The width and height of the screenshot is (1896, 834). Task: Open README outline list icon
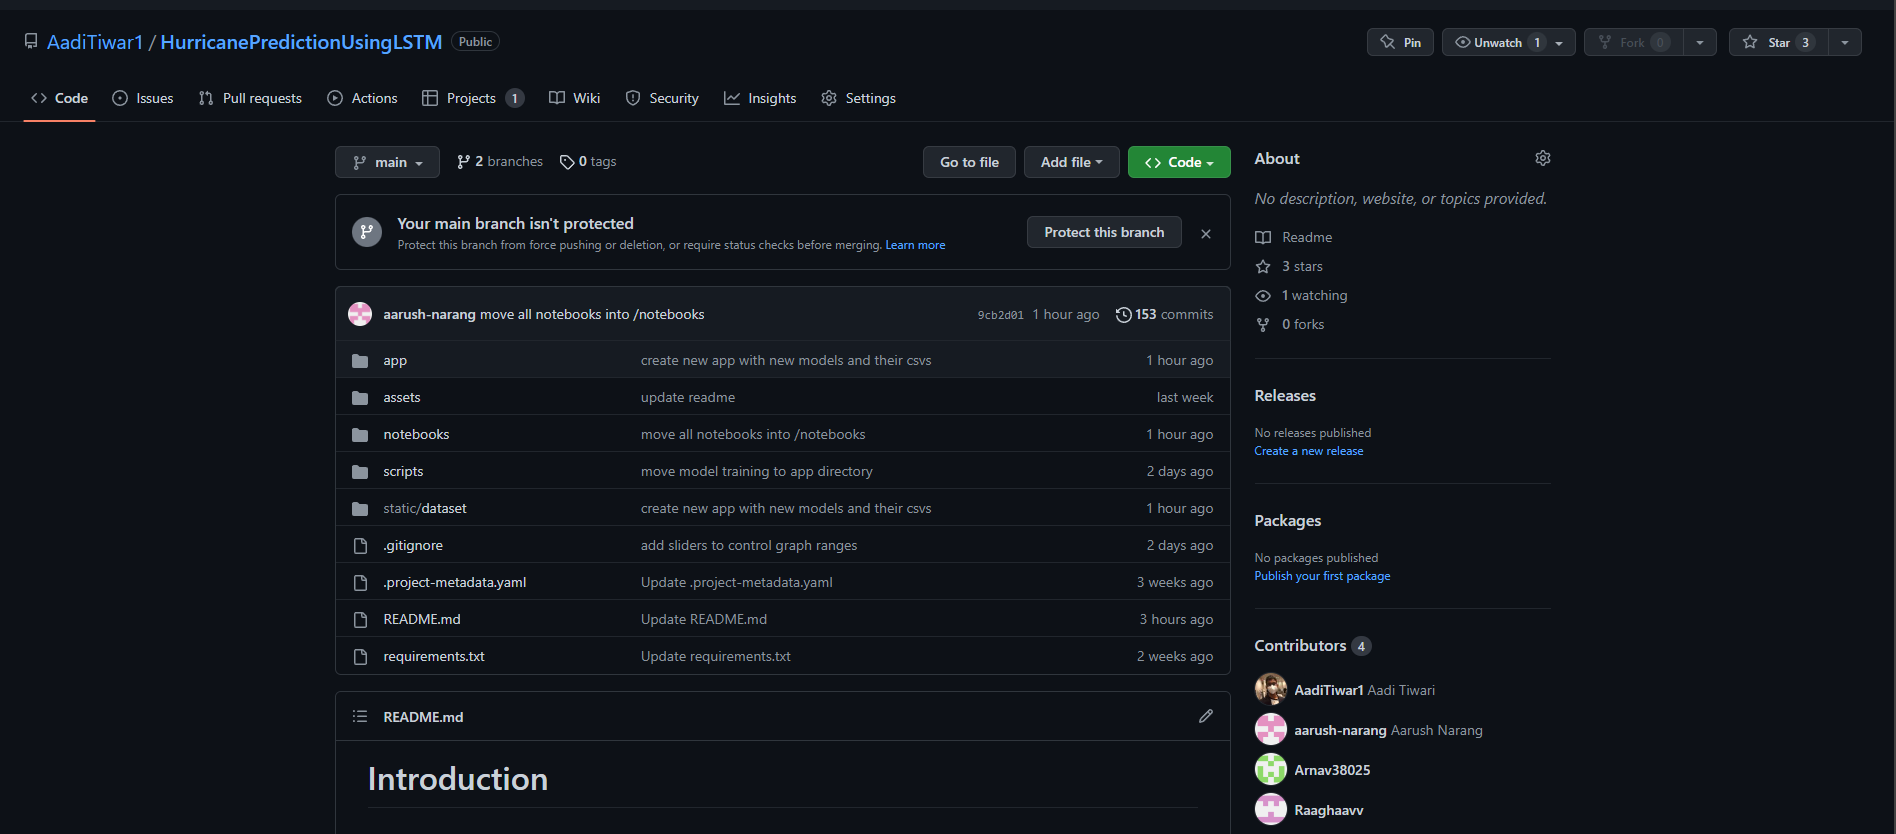pos(360,716)
